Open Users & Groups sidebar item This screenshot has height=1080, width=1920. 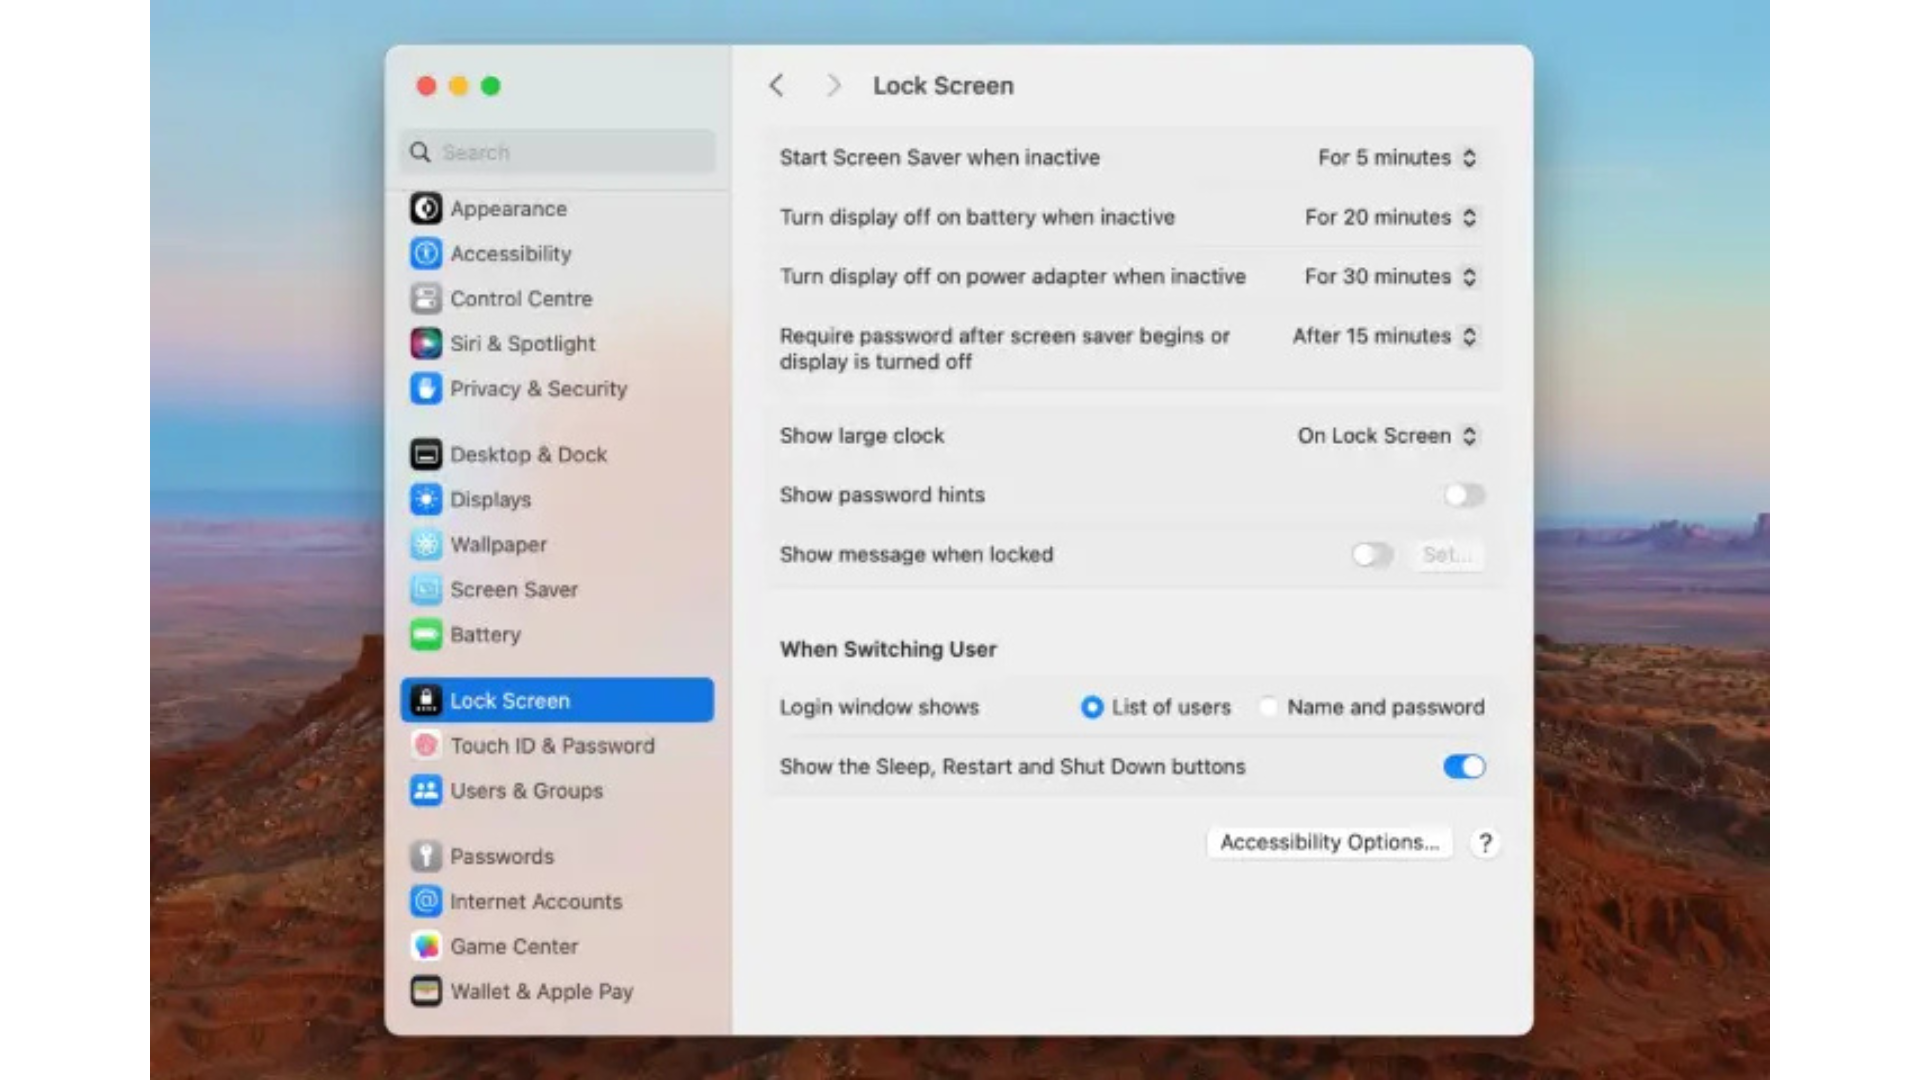pyautogui.click(x=526, y=791)
